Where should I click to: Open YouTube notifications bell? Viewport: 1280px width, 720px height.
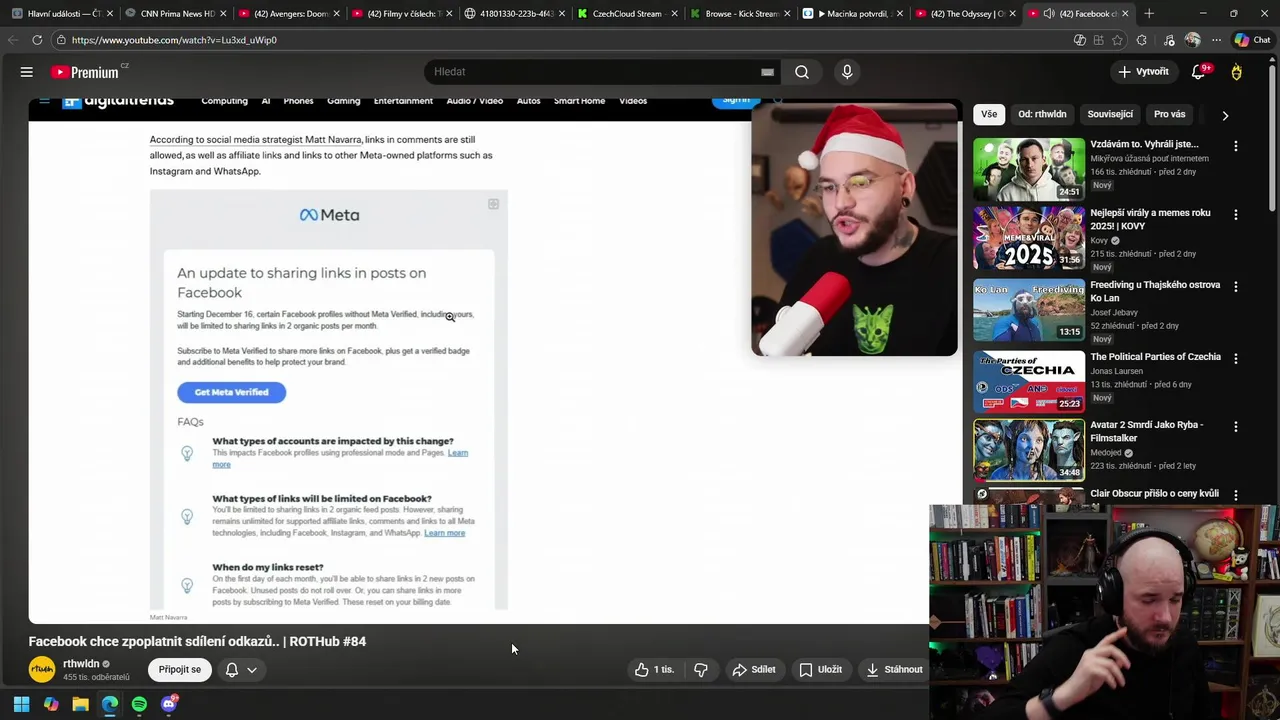[1199, 72]
